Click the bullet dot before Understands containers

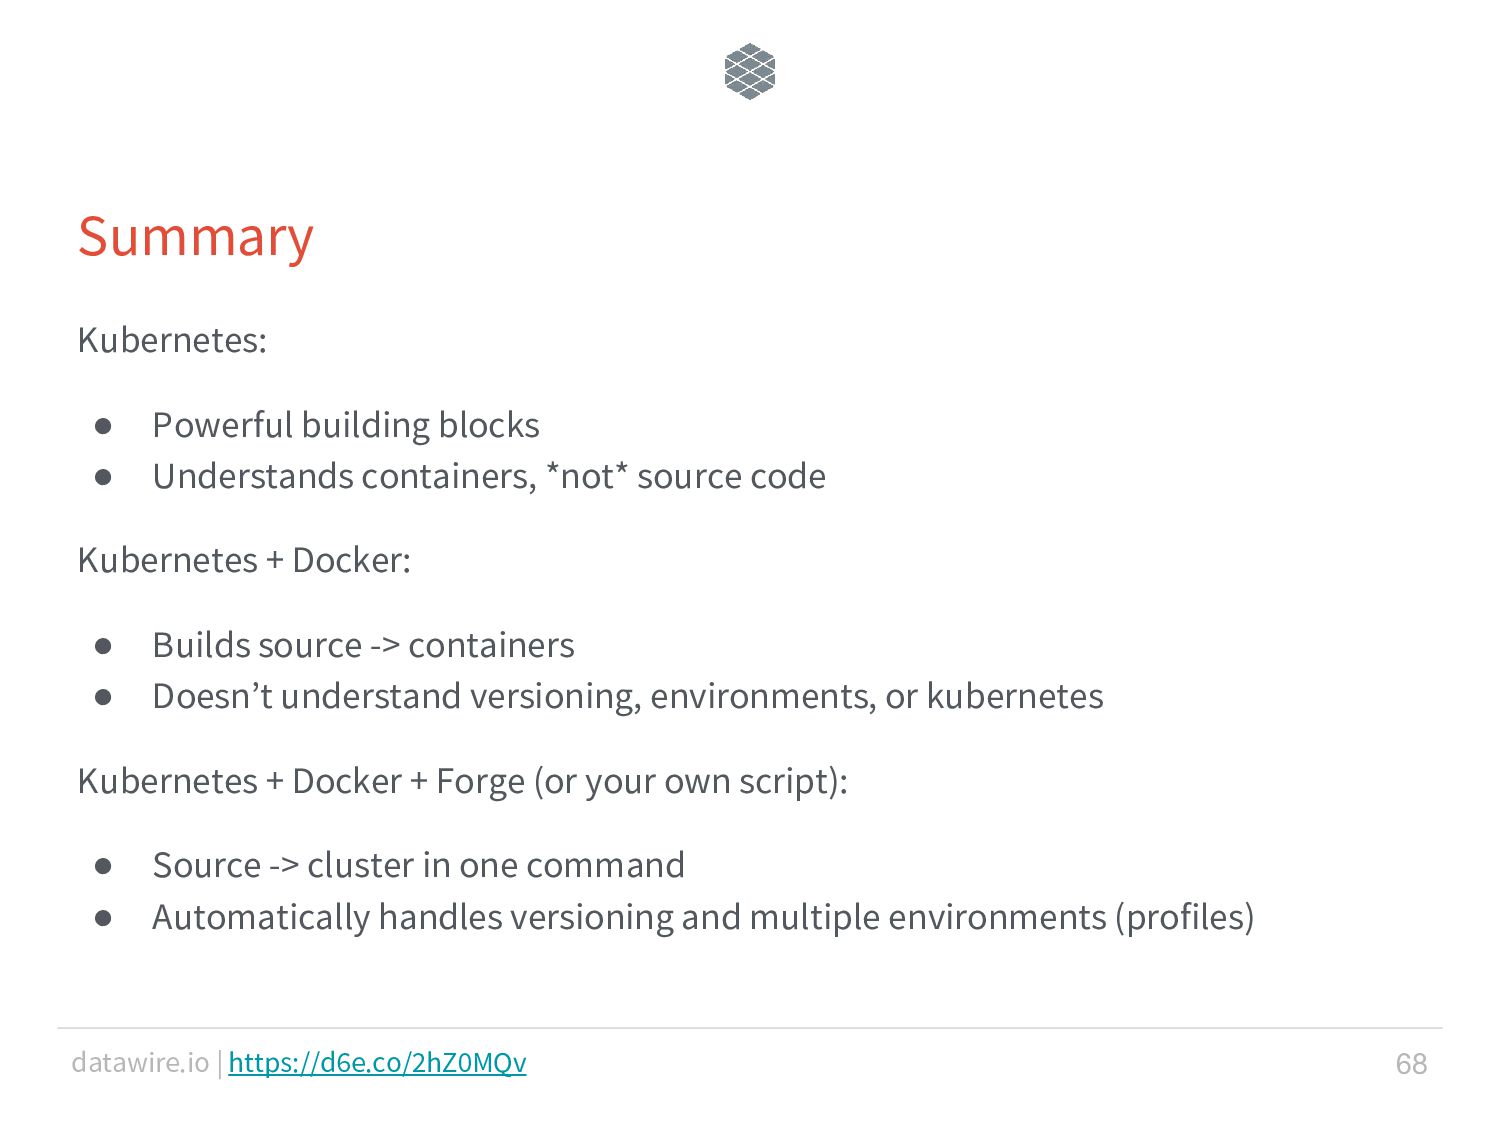(x=103, y=477)
